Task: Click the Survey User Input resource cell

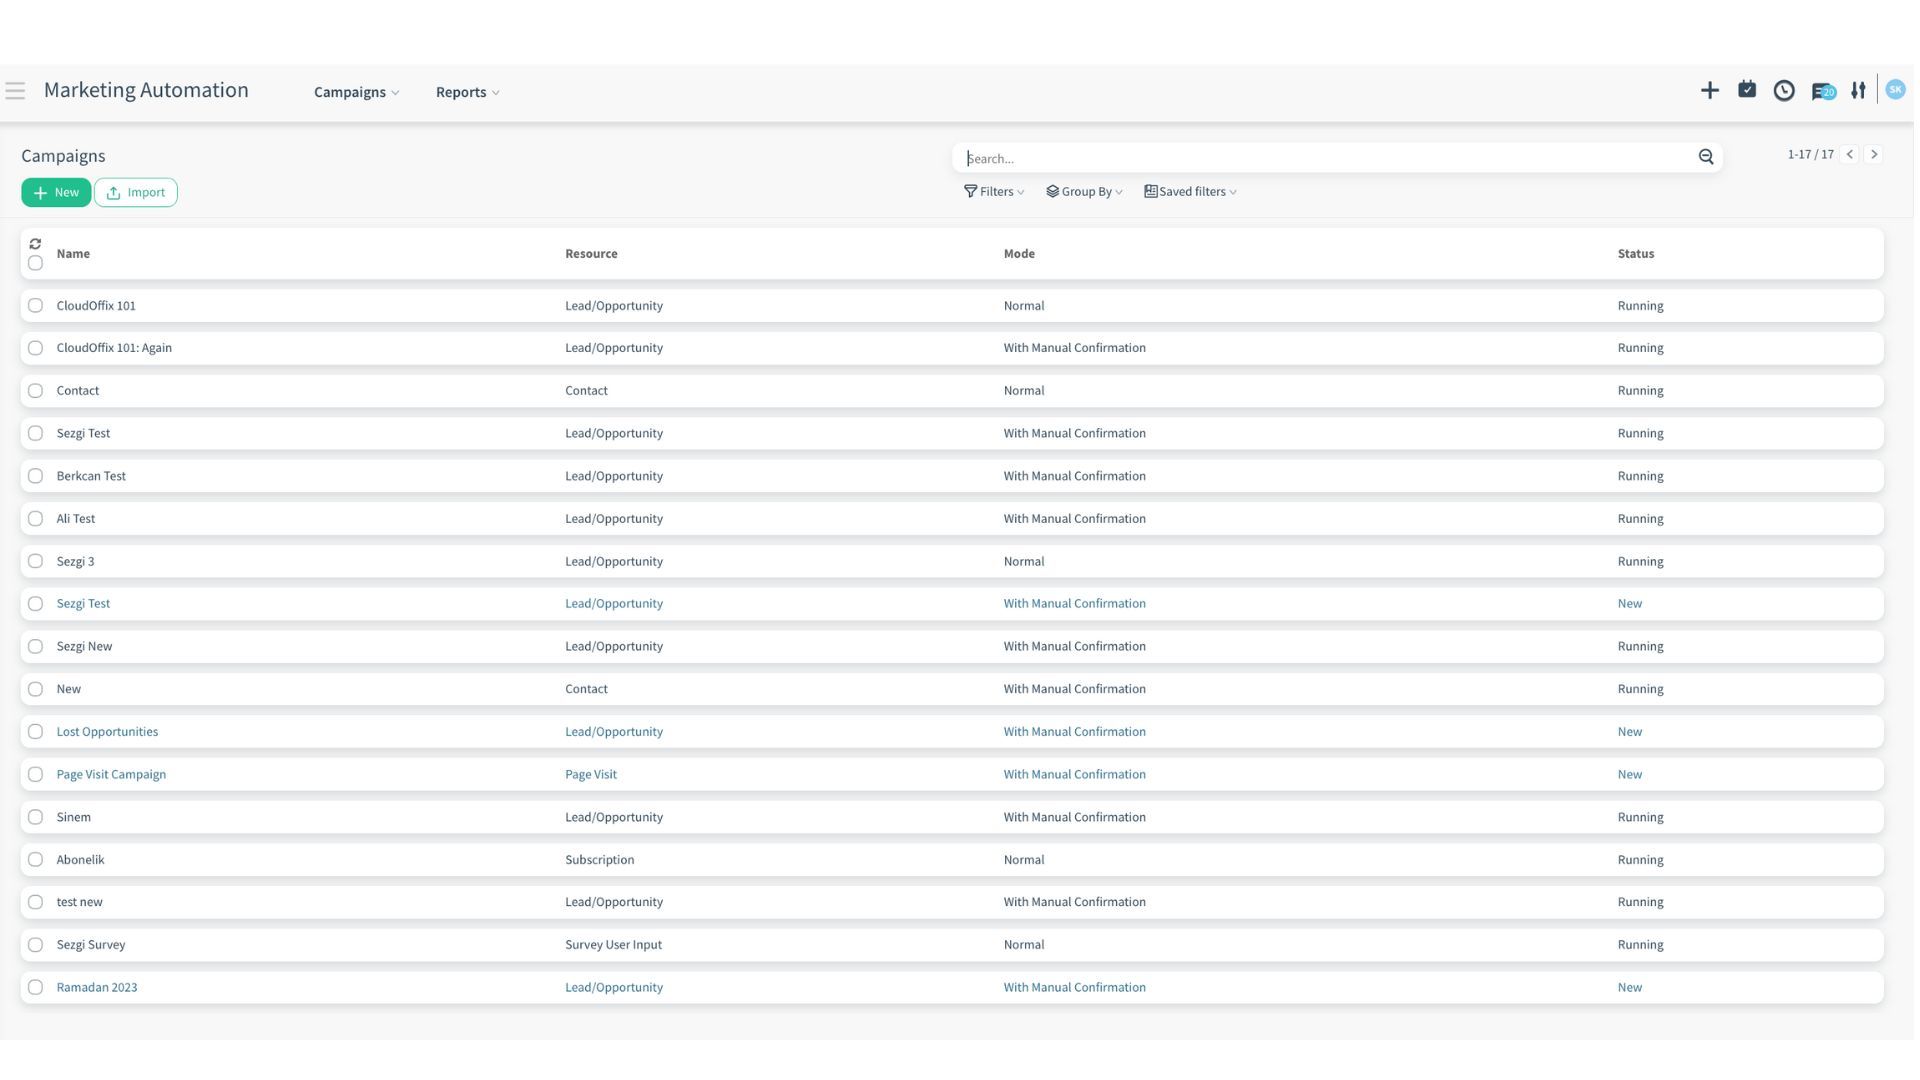Action: pos(613,945)
